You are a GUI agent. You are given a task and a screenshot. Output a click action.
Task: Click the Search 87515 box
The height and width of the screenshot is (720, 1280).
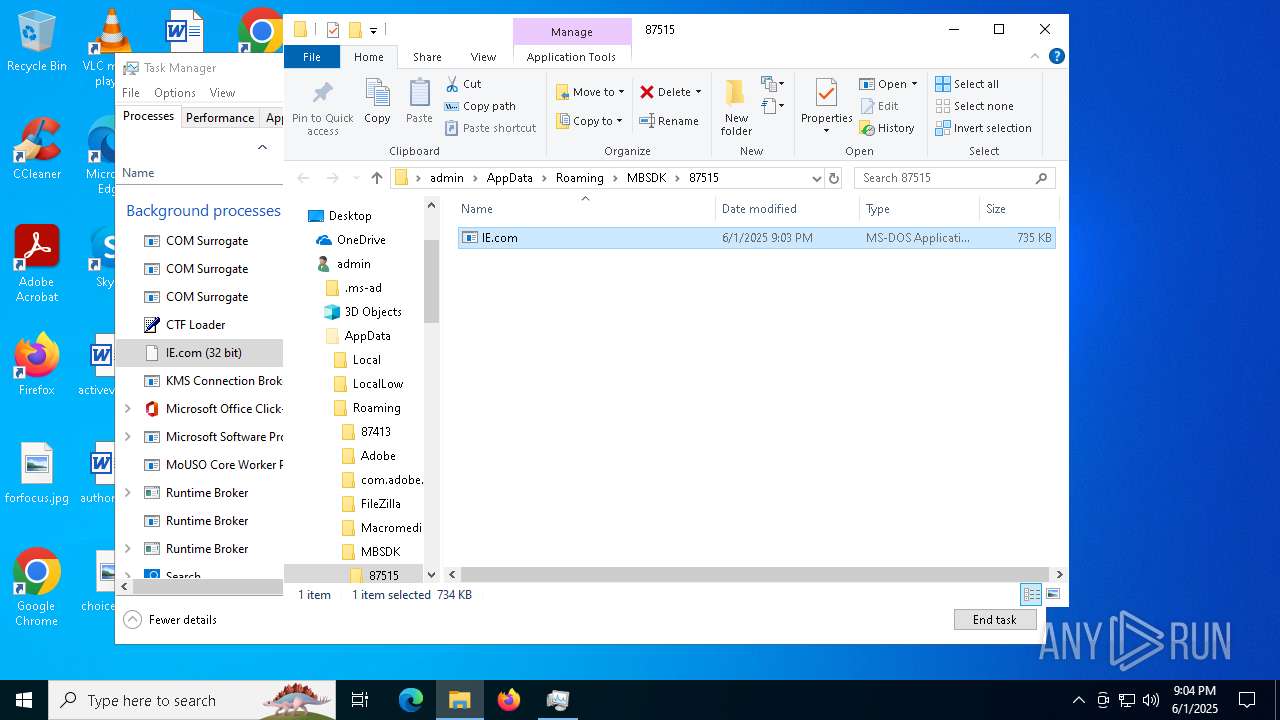[x=954, y=178]
